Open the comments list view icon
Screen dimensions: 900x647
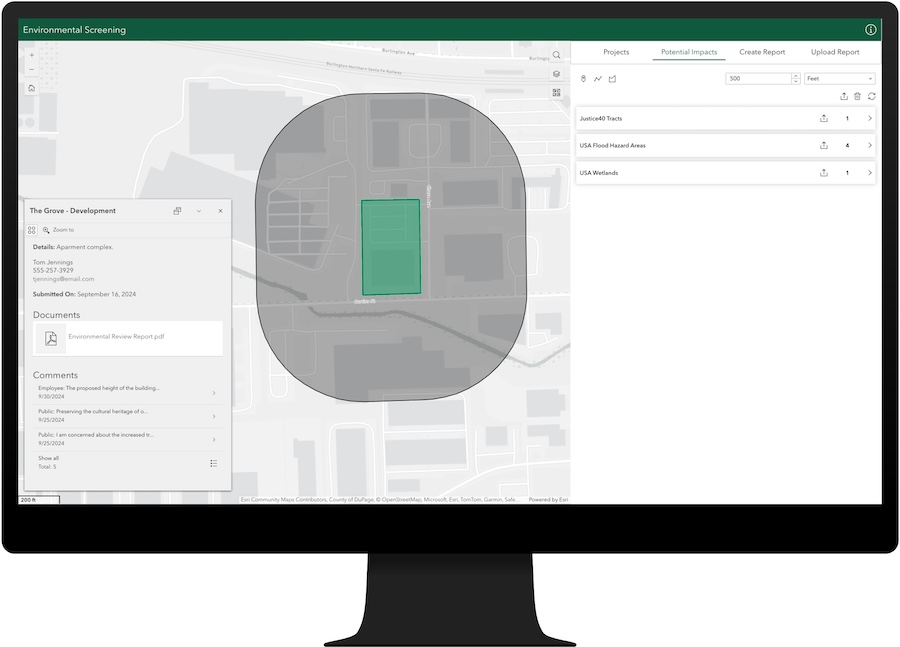tap(214, 463)
